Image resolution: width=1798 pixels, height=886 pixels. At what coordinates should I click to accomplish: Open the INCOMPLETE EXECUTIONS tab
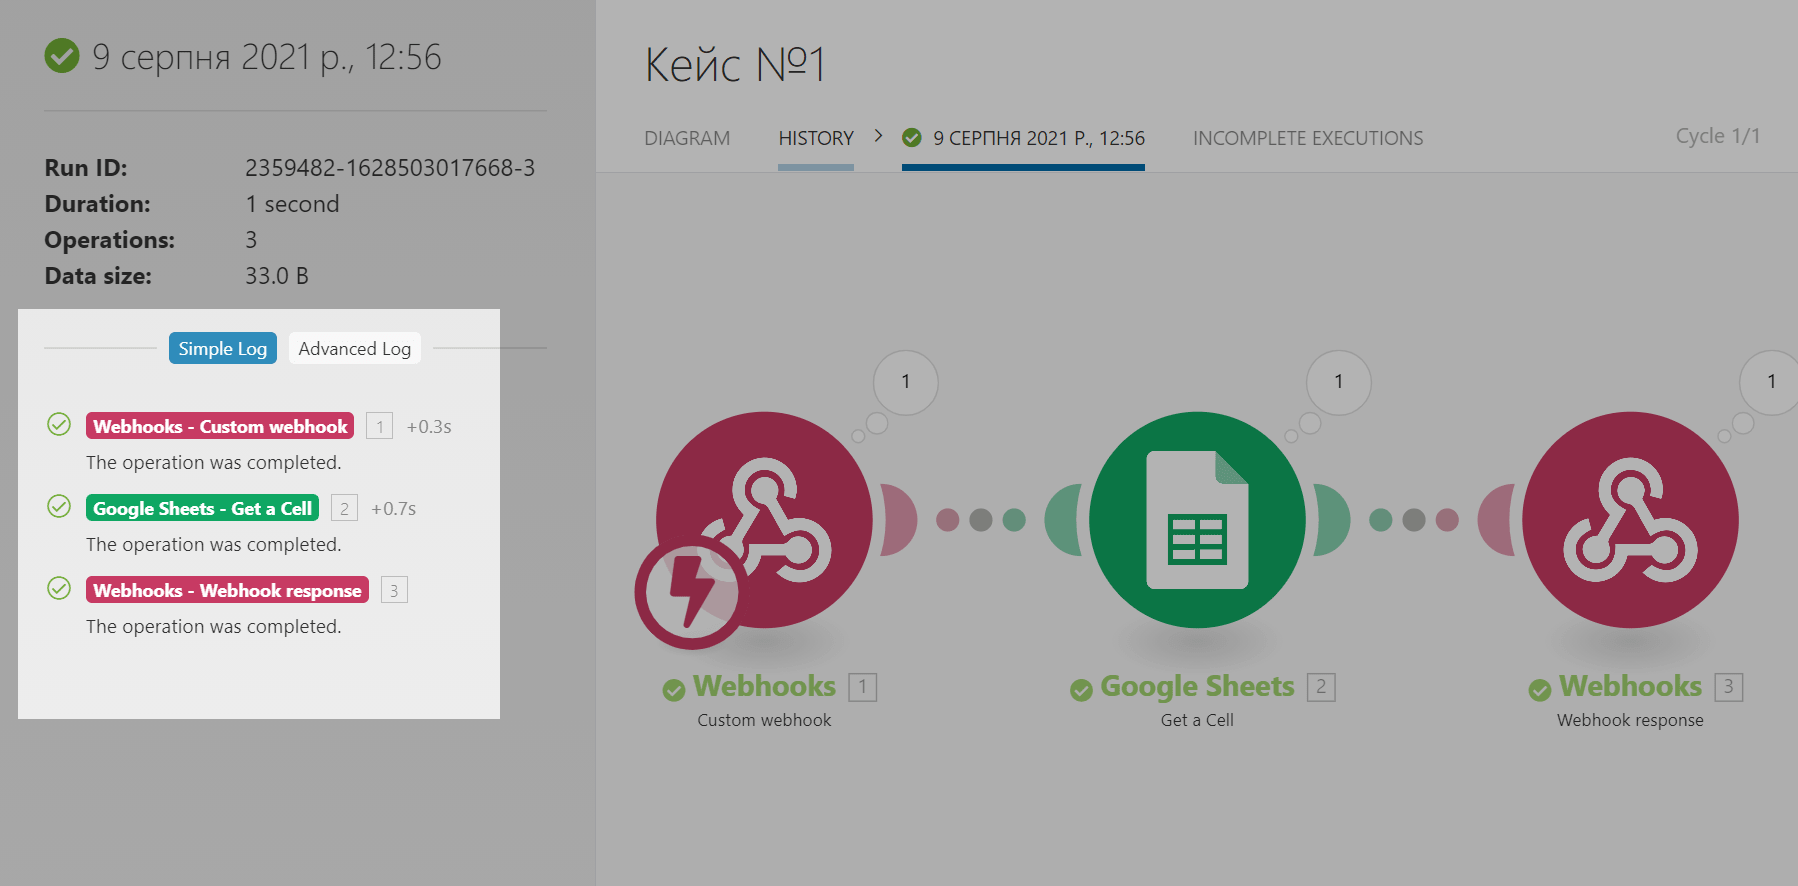coord(1307,138)
